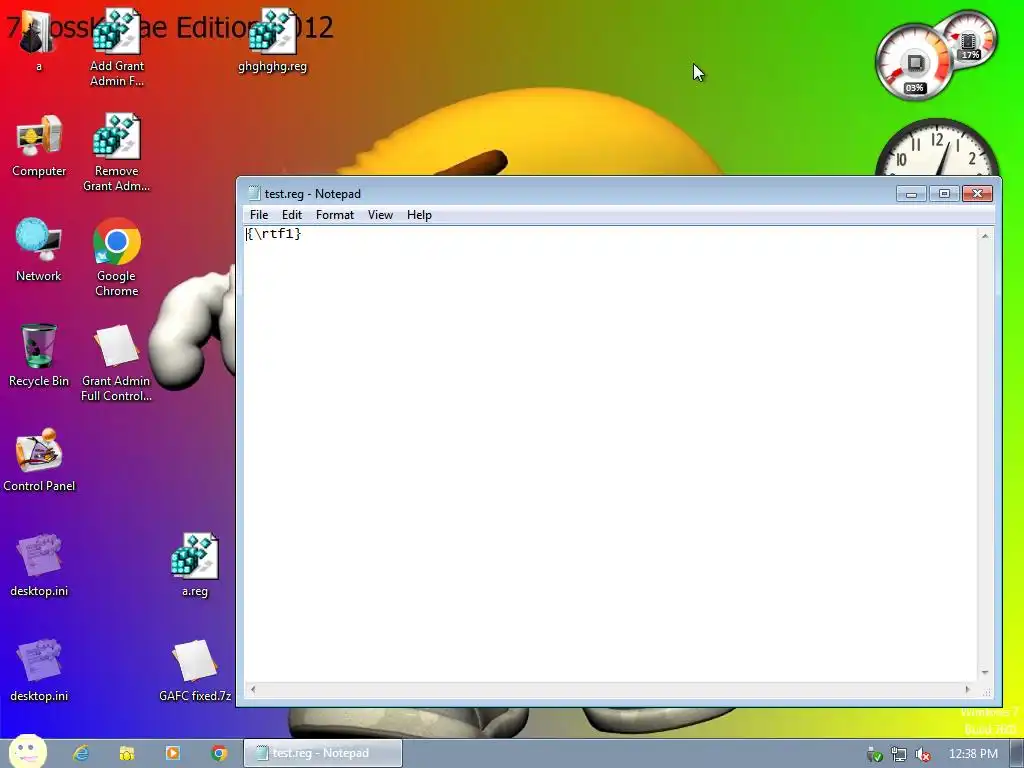
Task: Select the Google Chrome desktop shortcut
Action: click(117, 257)
